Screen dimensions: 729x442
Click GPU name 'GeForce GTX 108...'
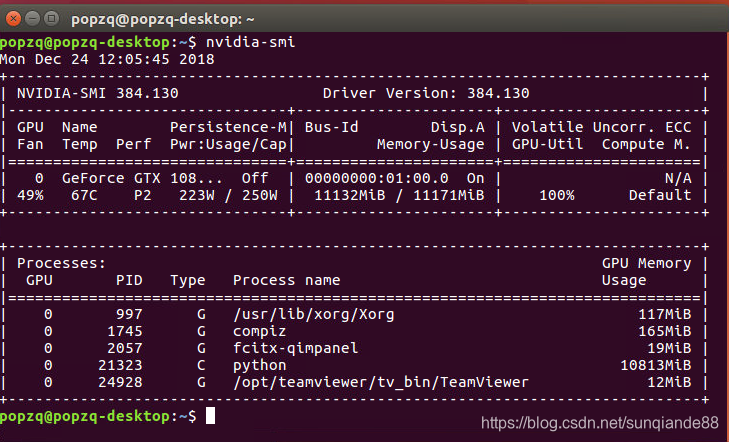click(142, 178)
